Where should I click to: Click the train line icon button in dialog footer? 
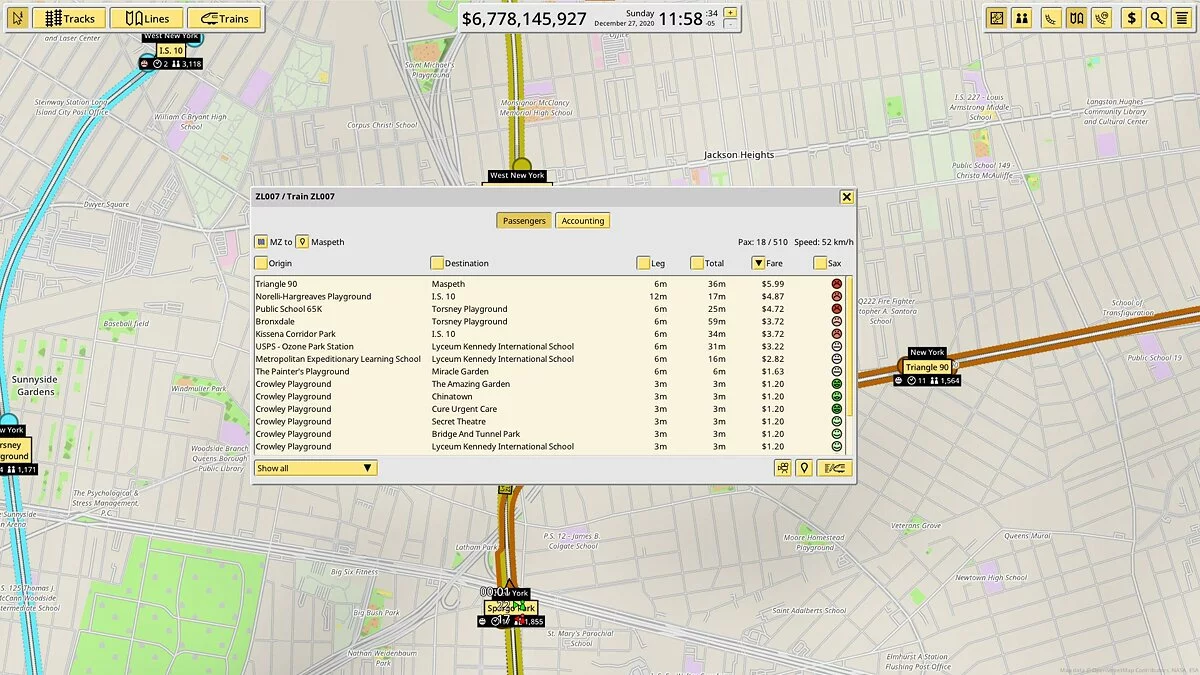point(835,468)
